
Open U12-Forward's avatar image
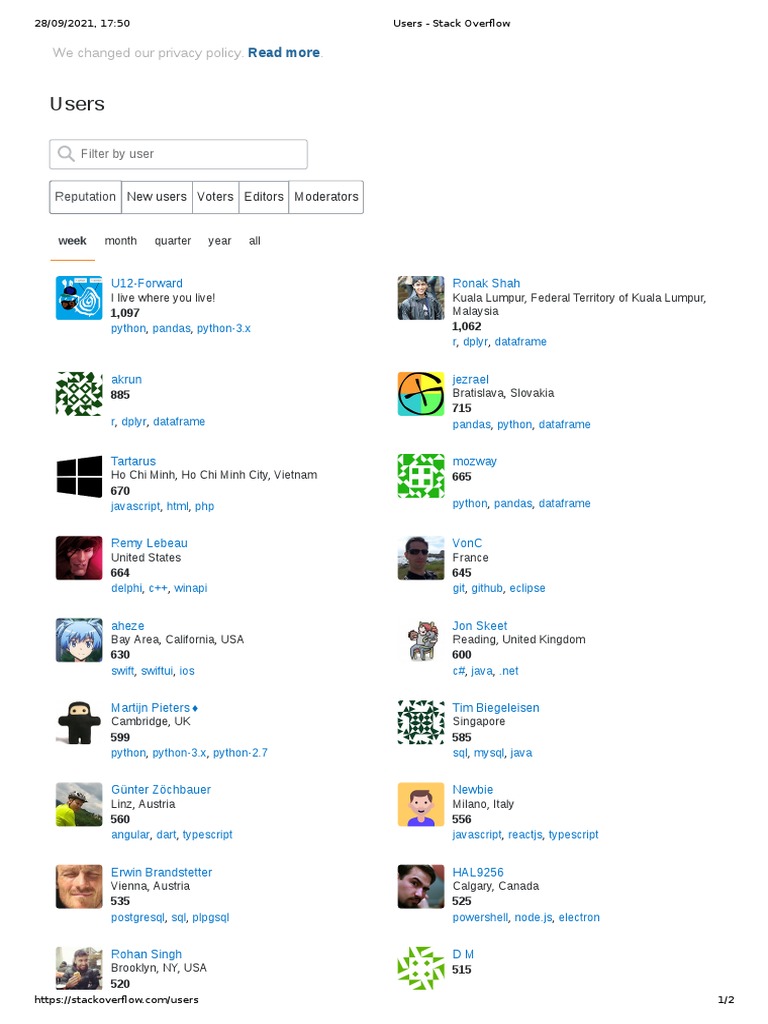[79, 298]
